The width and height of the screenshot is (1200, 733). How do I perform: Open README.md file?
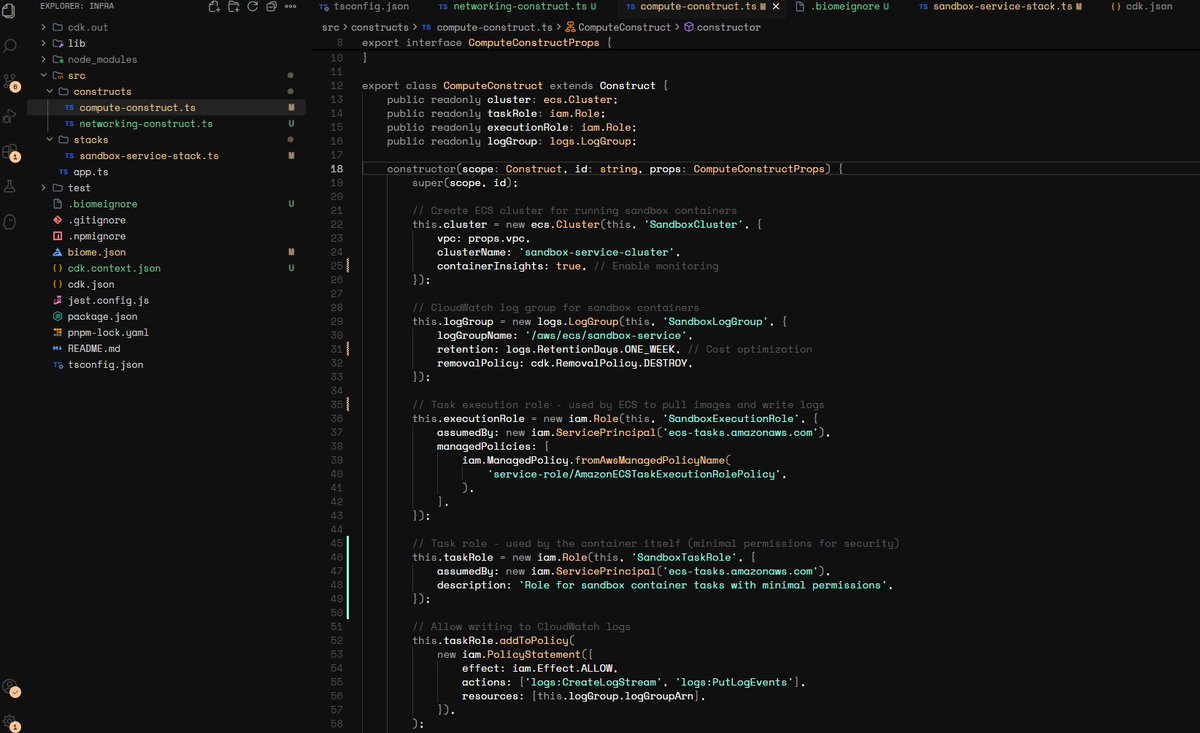tap(166, 348)
